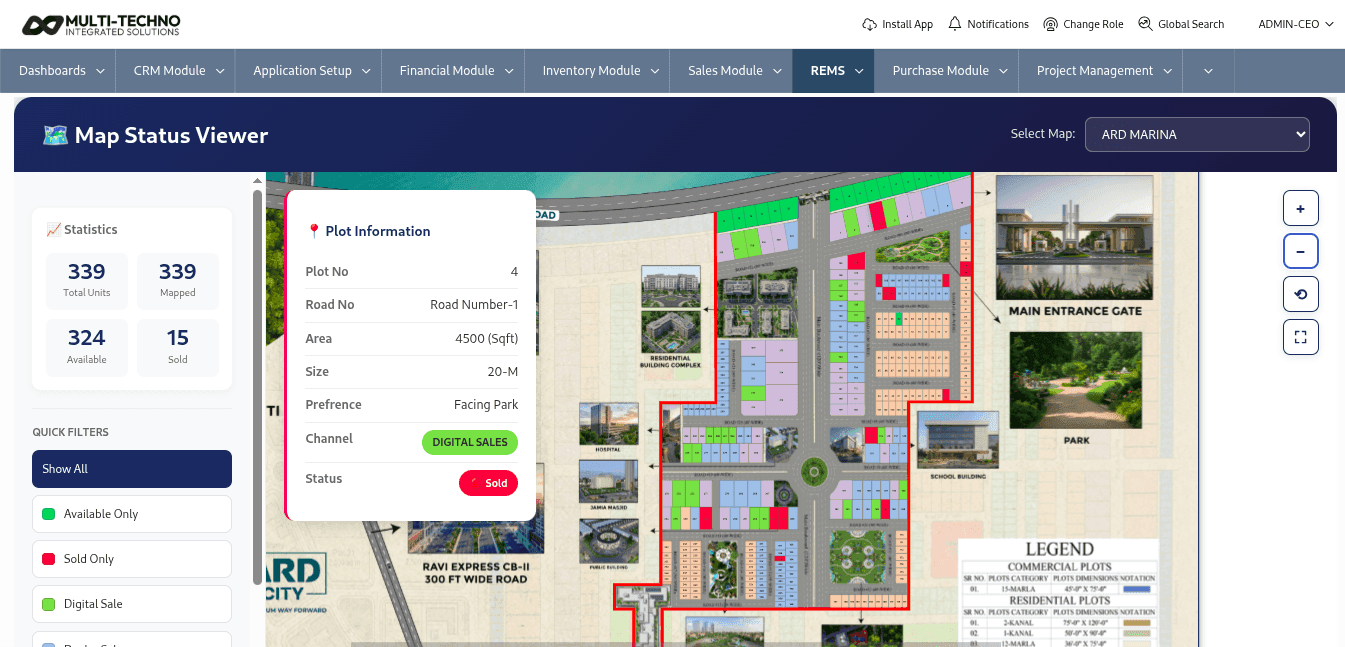Click the Change Role link
The height and width of the screenshot is (647, 1345).
click(x=1083, y=24)
